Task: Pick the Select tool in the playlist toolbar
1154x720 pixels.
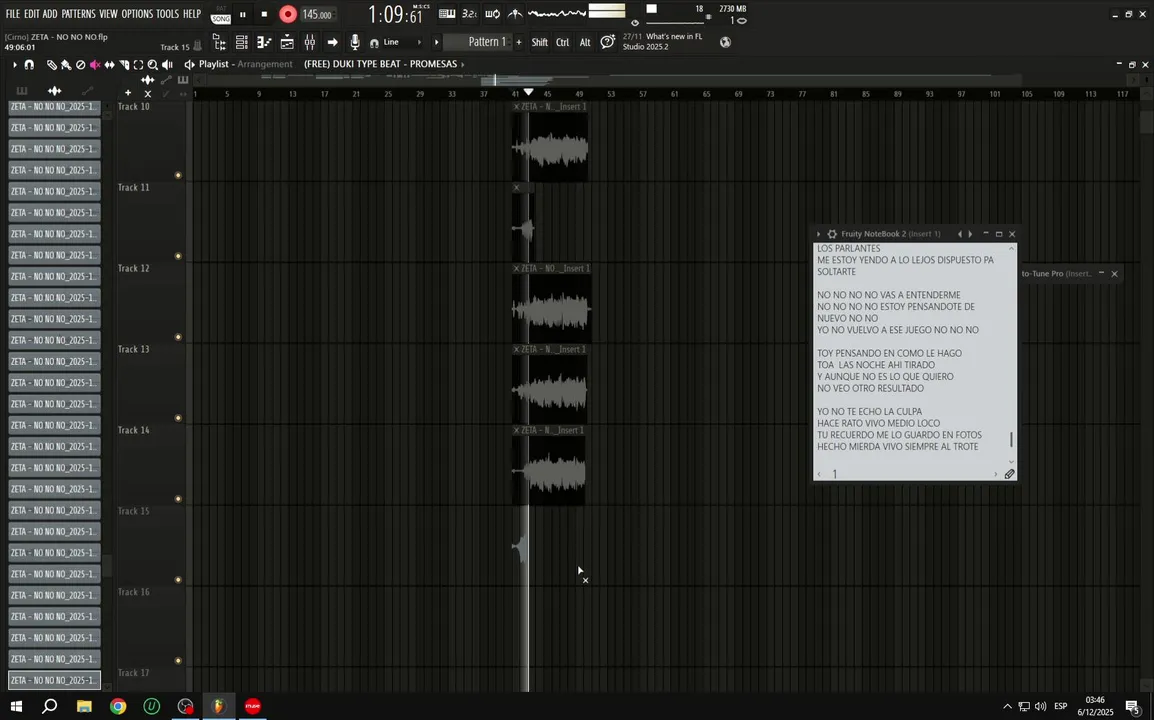Action: click(x=138, y=65)
